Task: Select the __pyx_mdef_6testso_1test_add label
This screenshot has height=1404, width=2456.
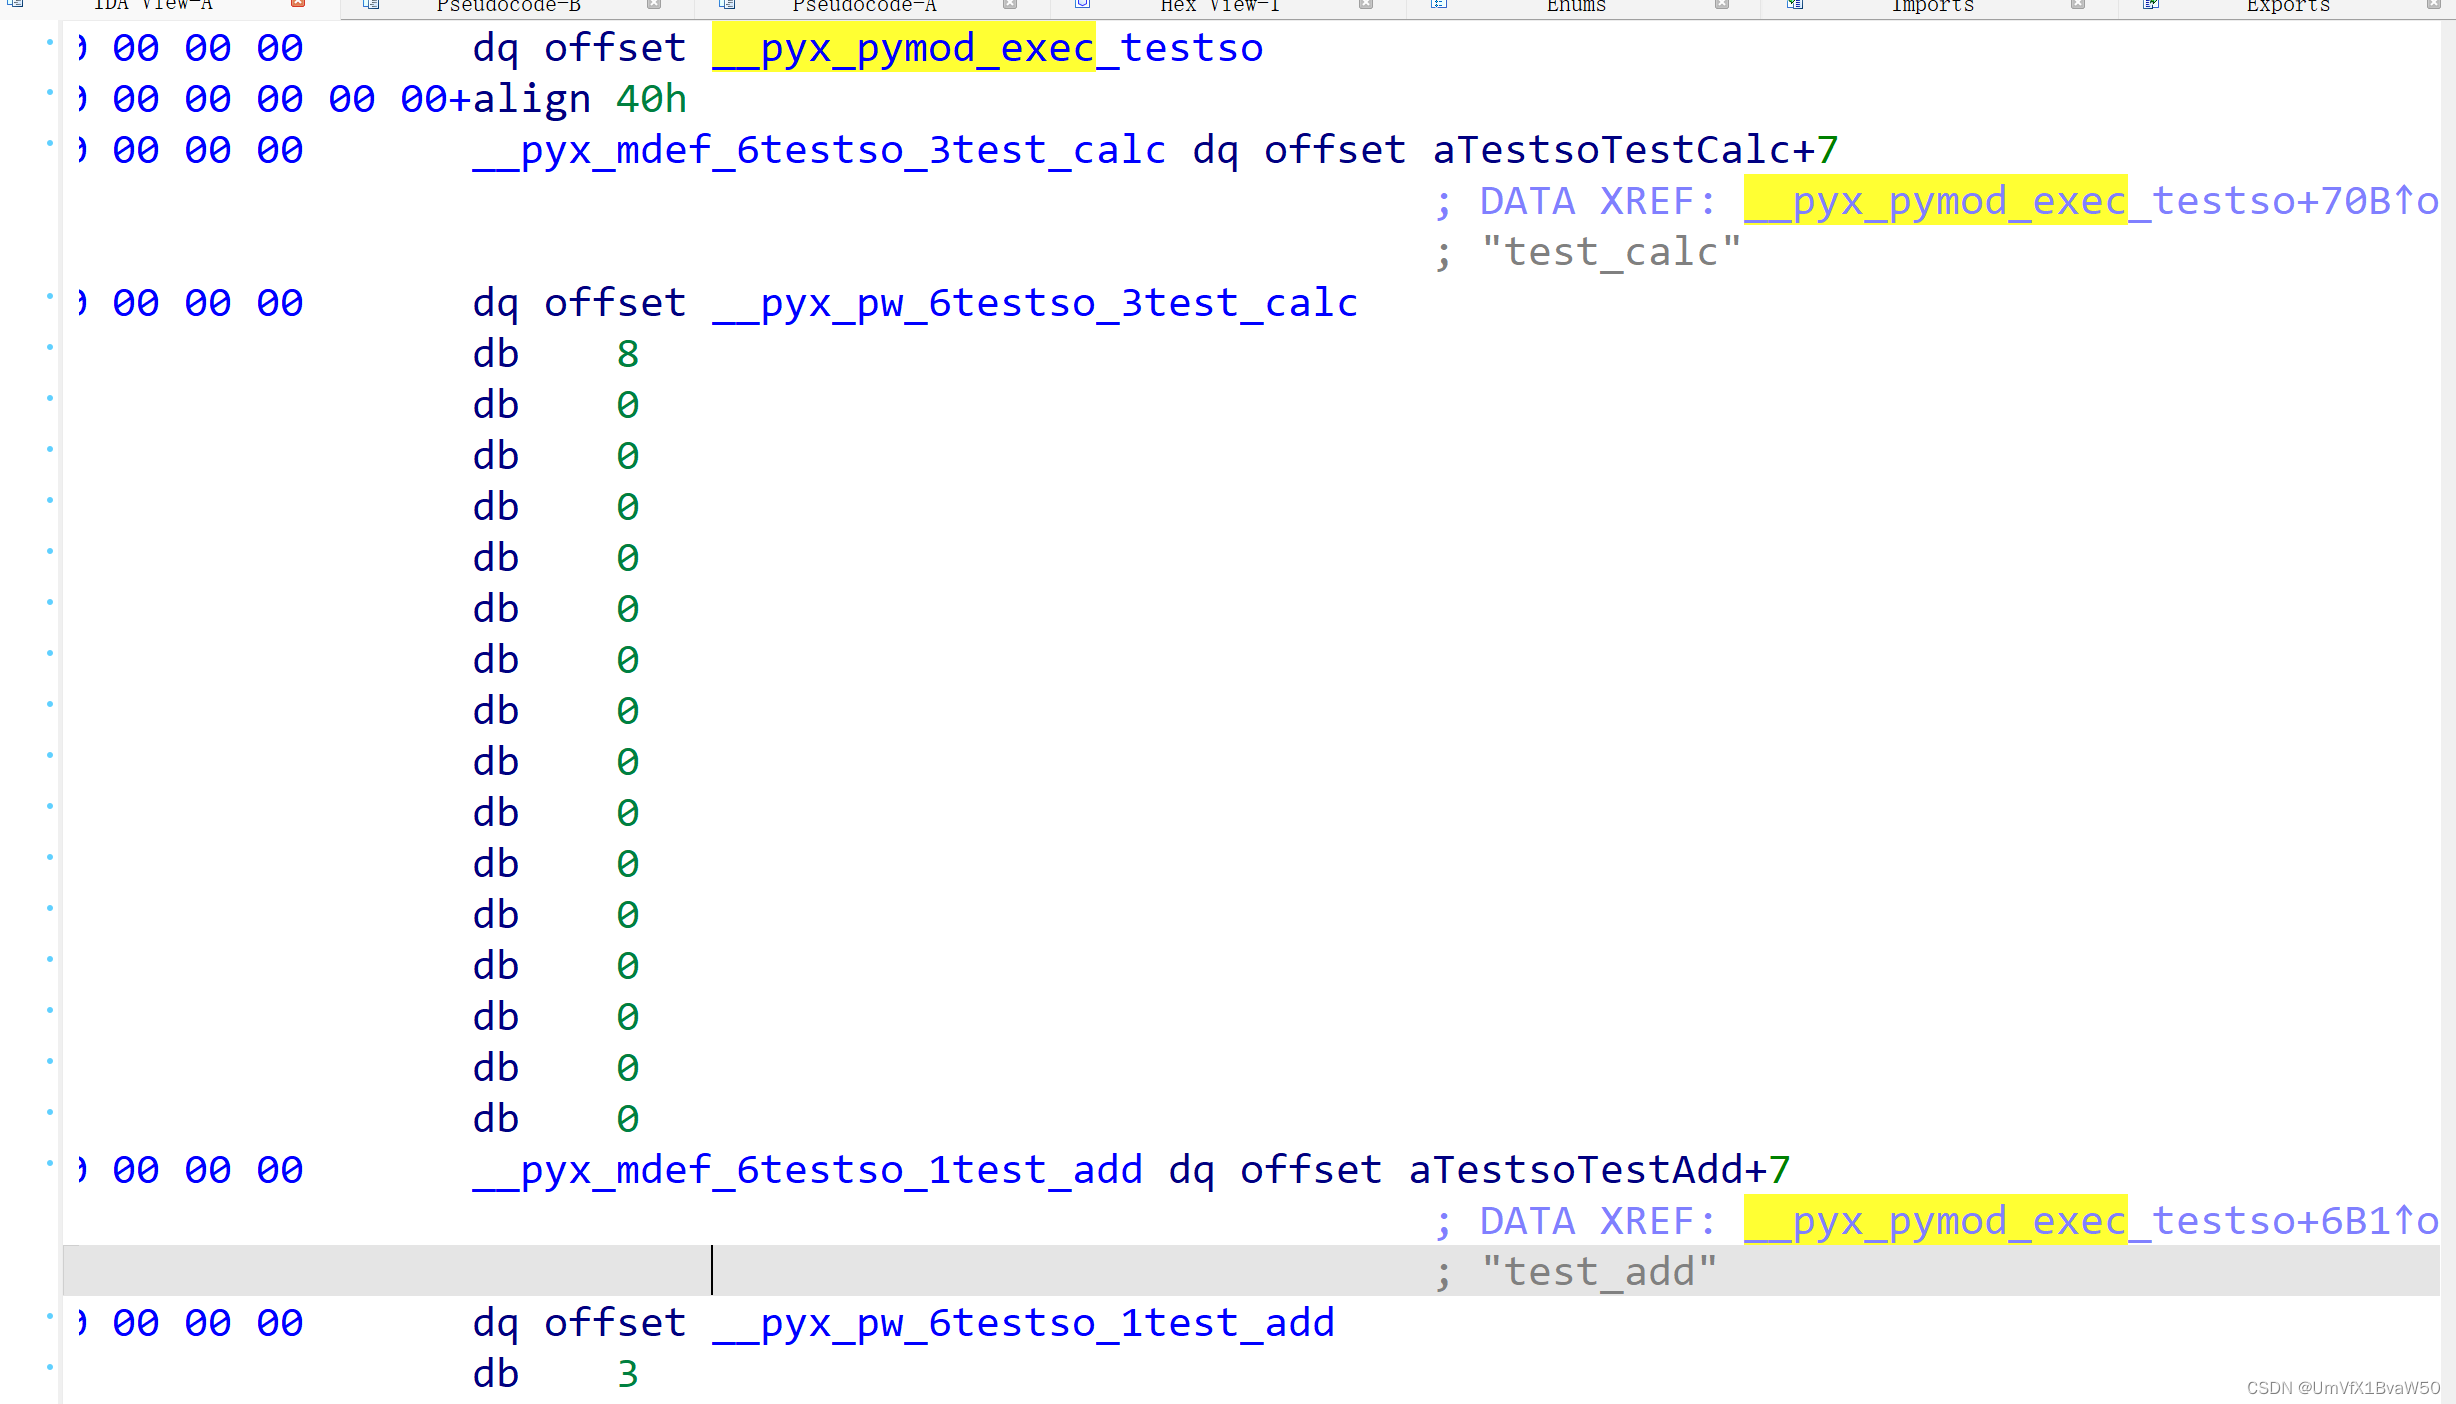Action: (807, 1170)
